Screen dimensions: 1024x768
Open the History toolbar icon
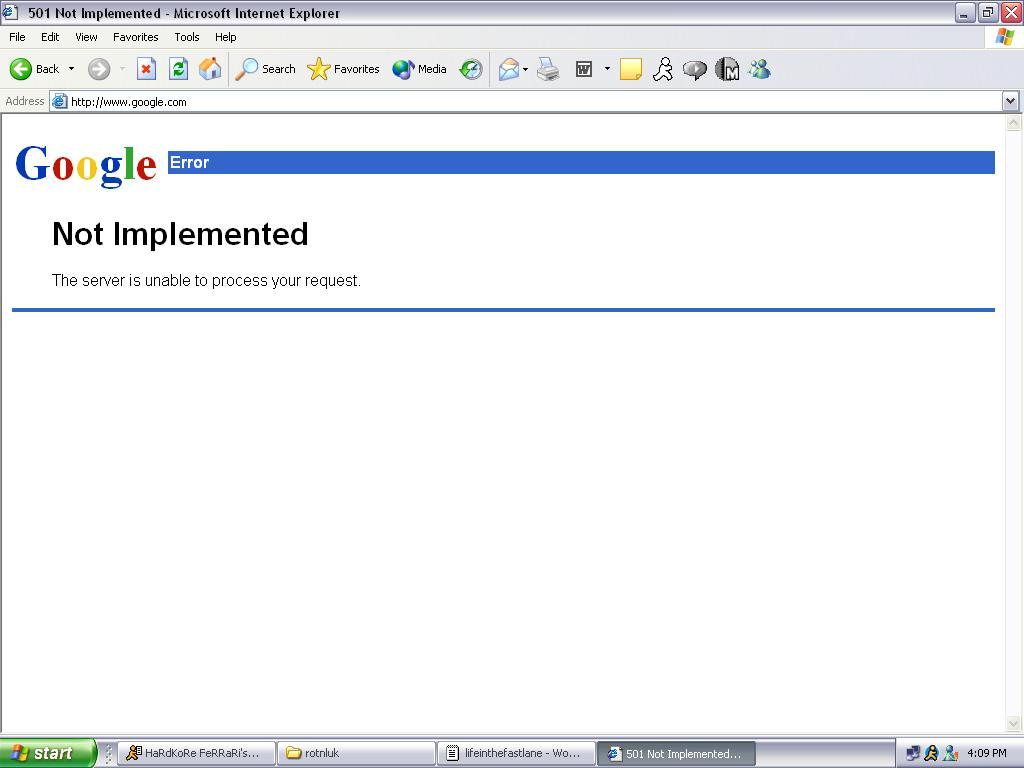pyautogui.click(x=471, y=69)
